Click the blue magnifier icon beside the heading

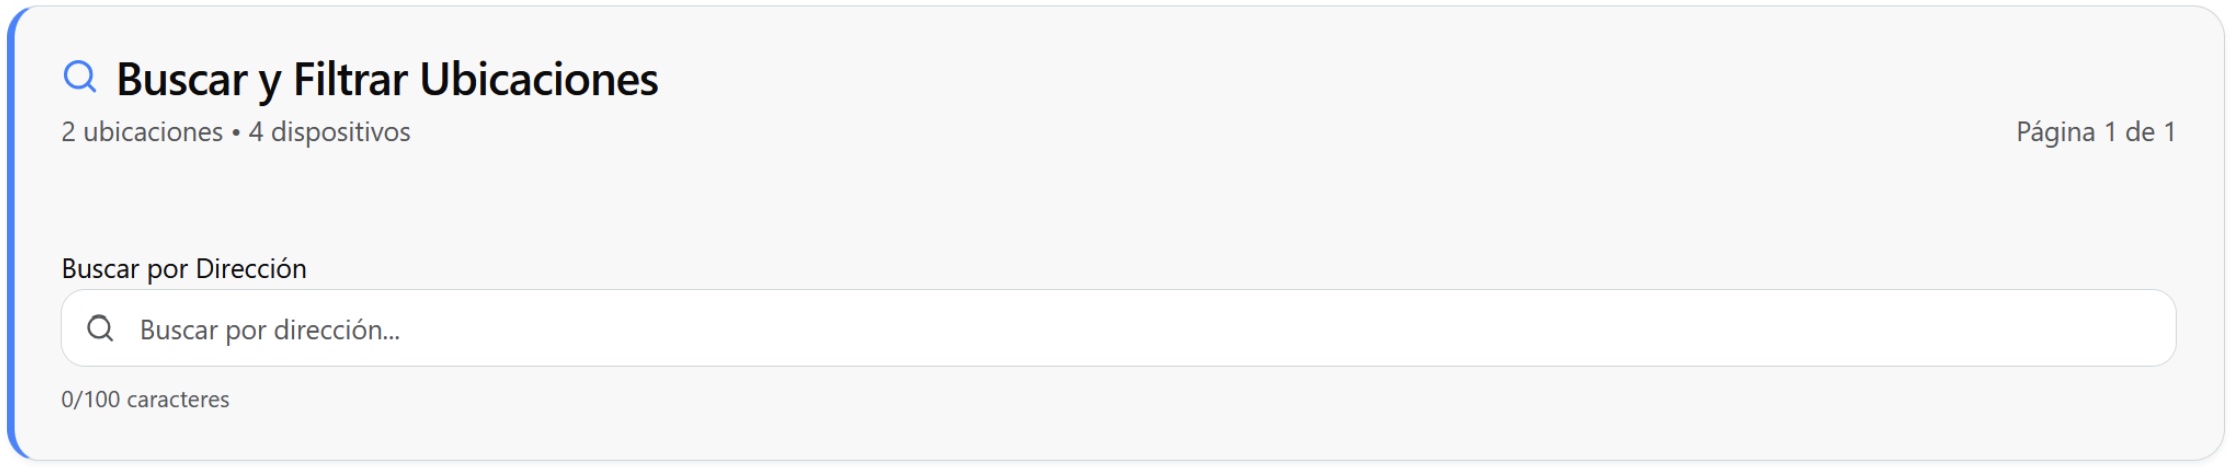(x=79, y=77)
